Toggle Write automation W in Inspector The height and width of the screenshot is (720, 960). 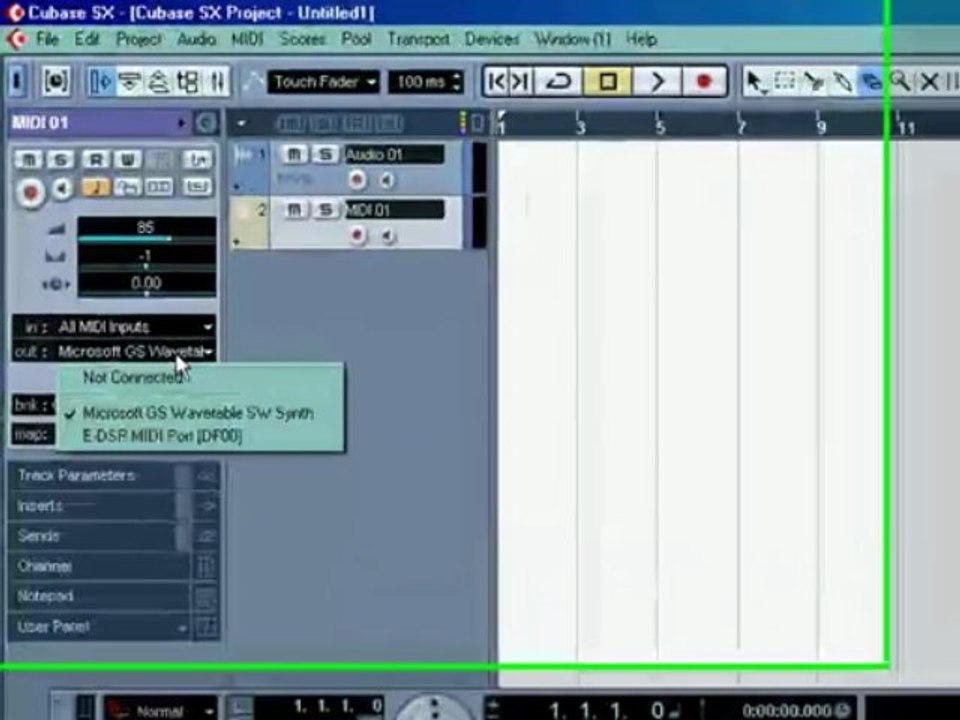click(127, 160)
